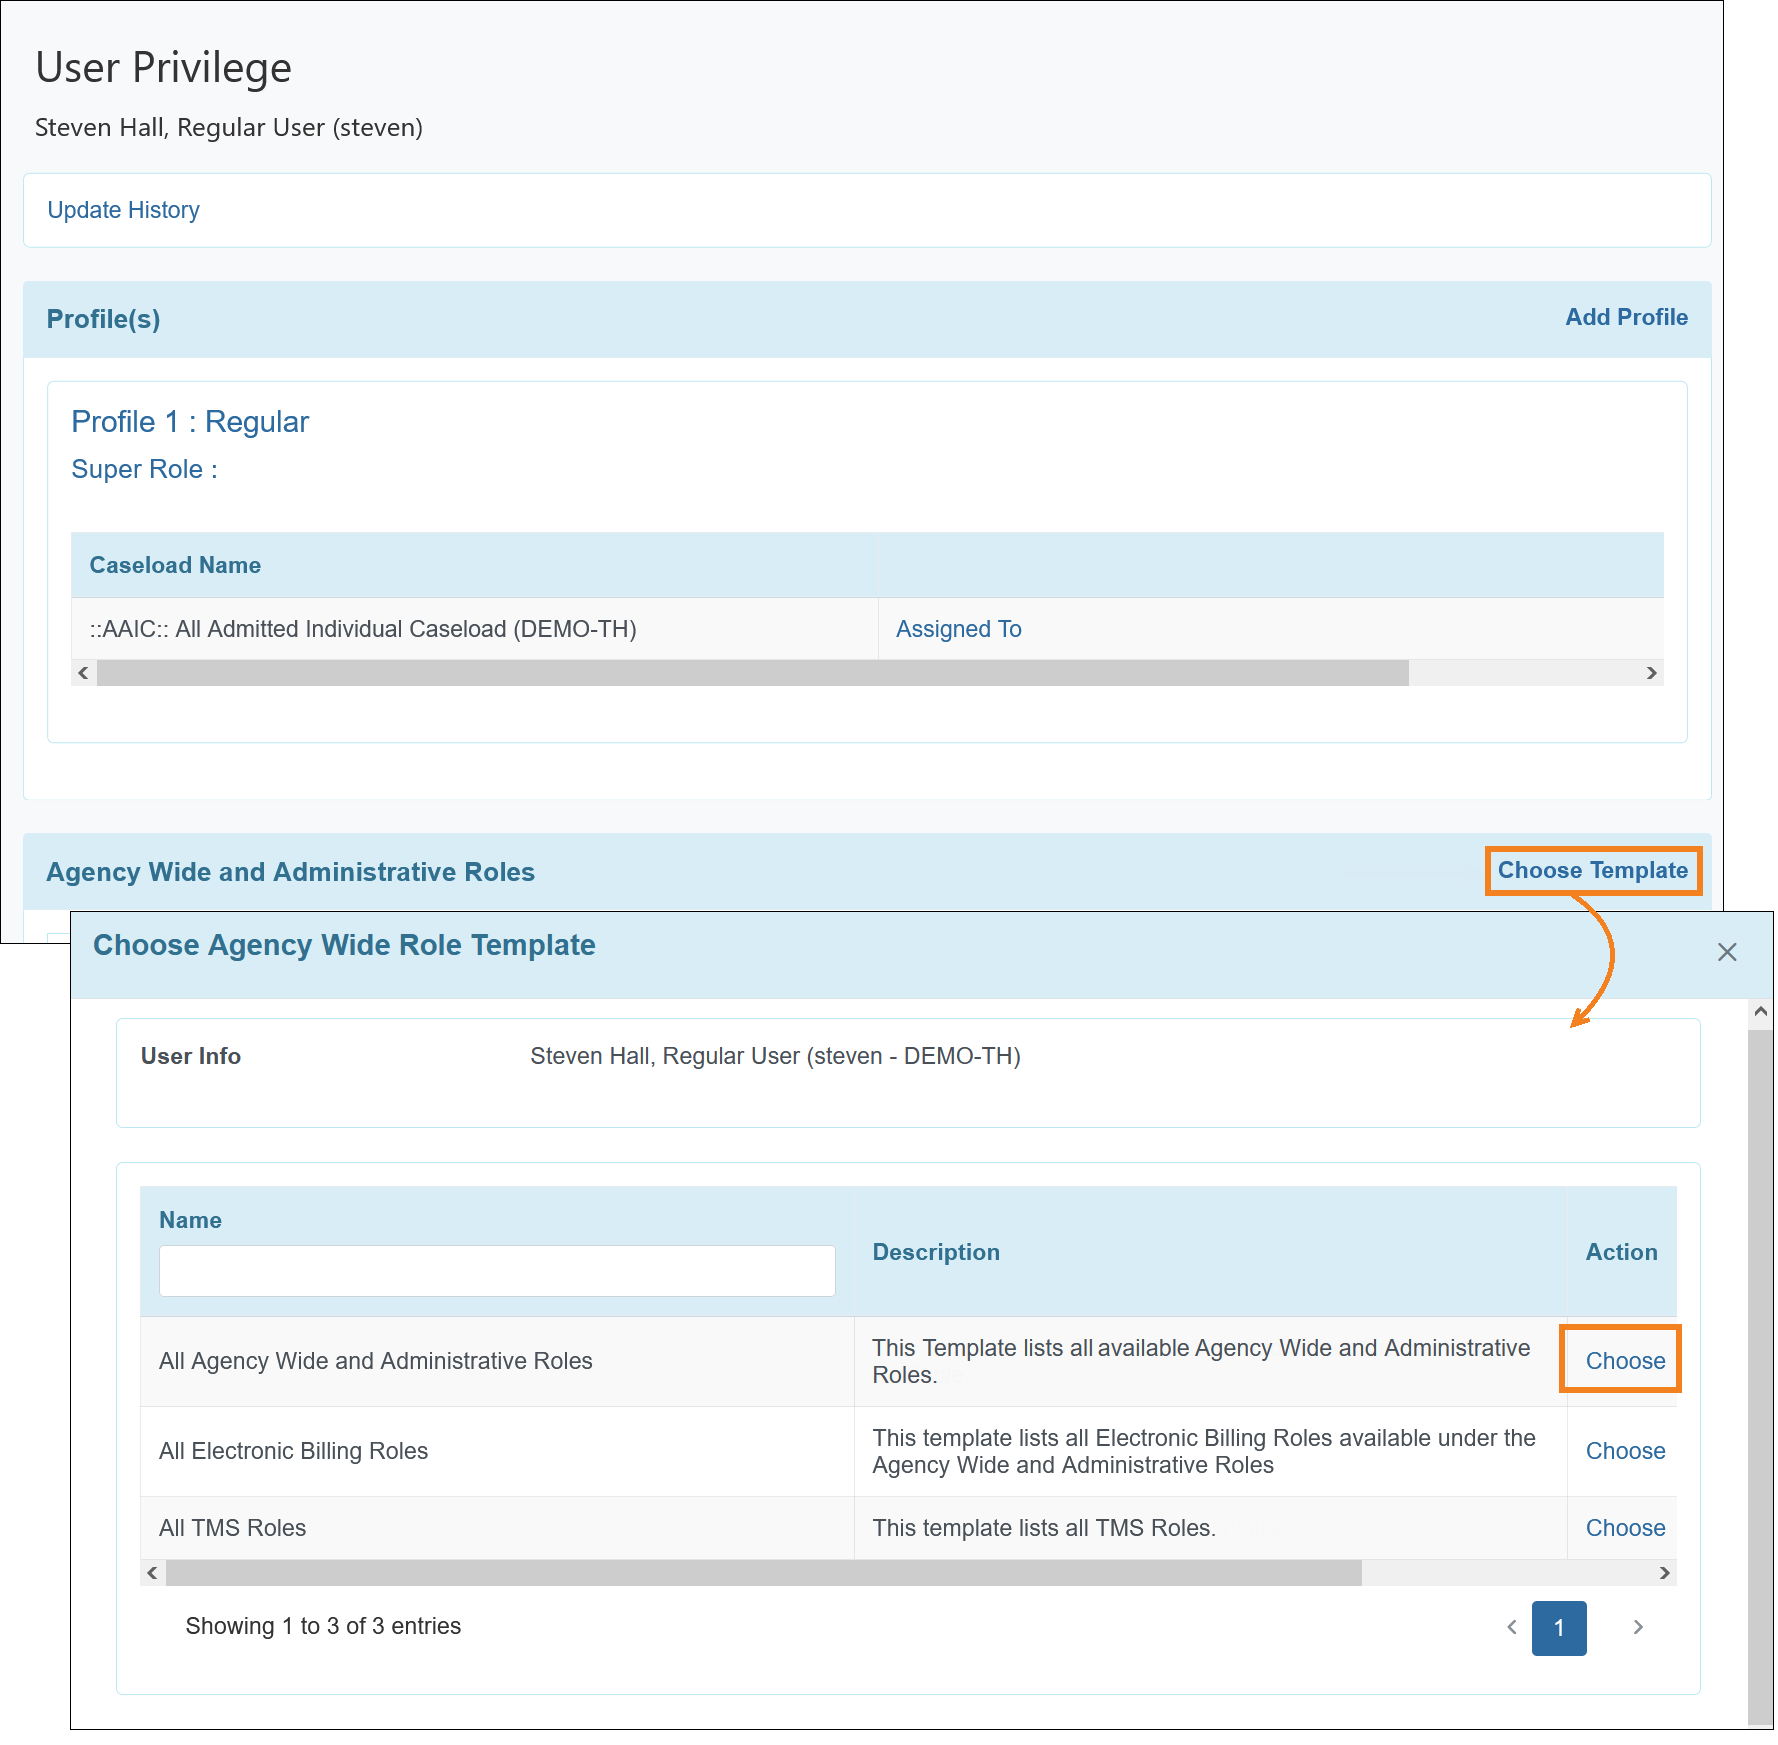Click Choose Template in Agency Wide roles header
The width and height of the screenshot is (1778, 1745).
click(x=1592, y=870)
